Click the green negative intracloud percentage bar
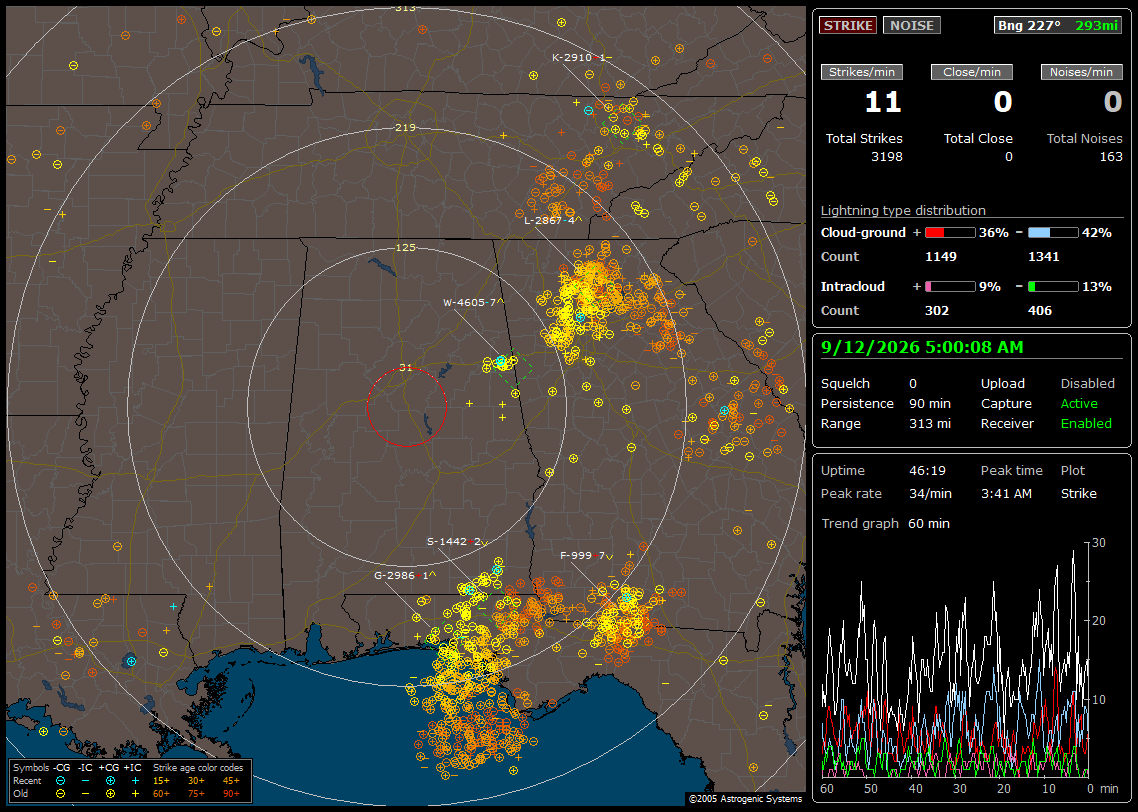Screen dimensions: 1138x812 coord(1053,287)
